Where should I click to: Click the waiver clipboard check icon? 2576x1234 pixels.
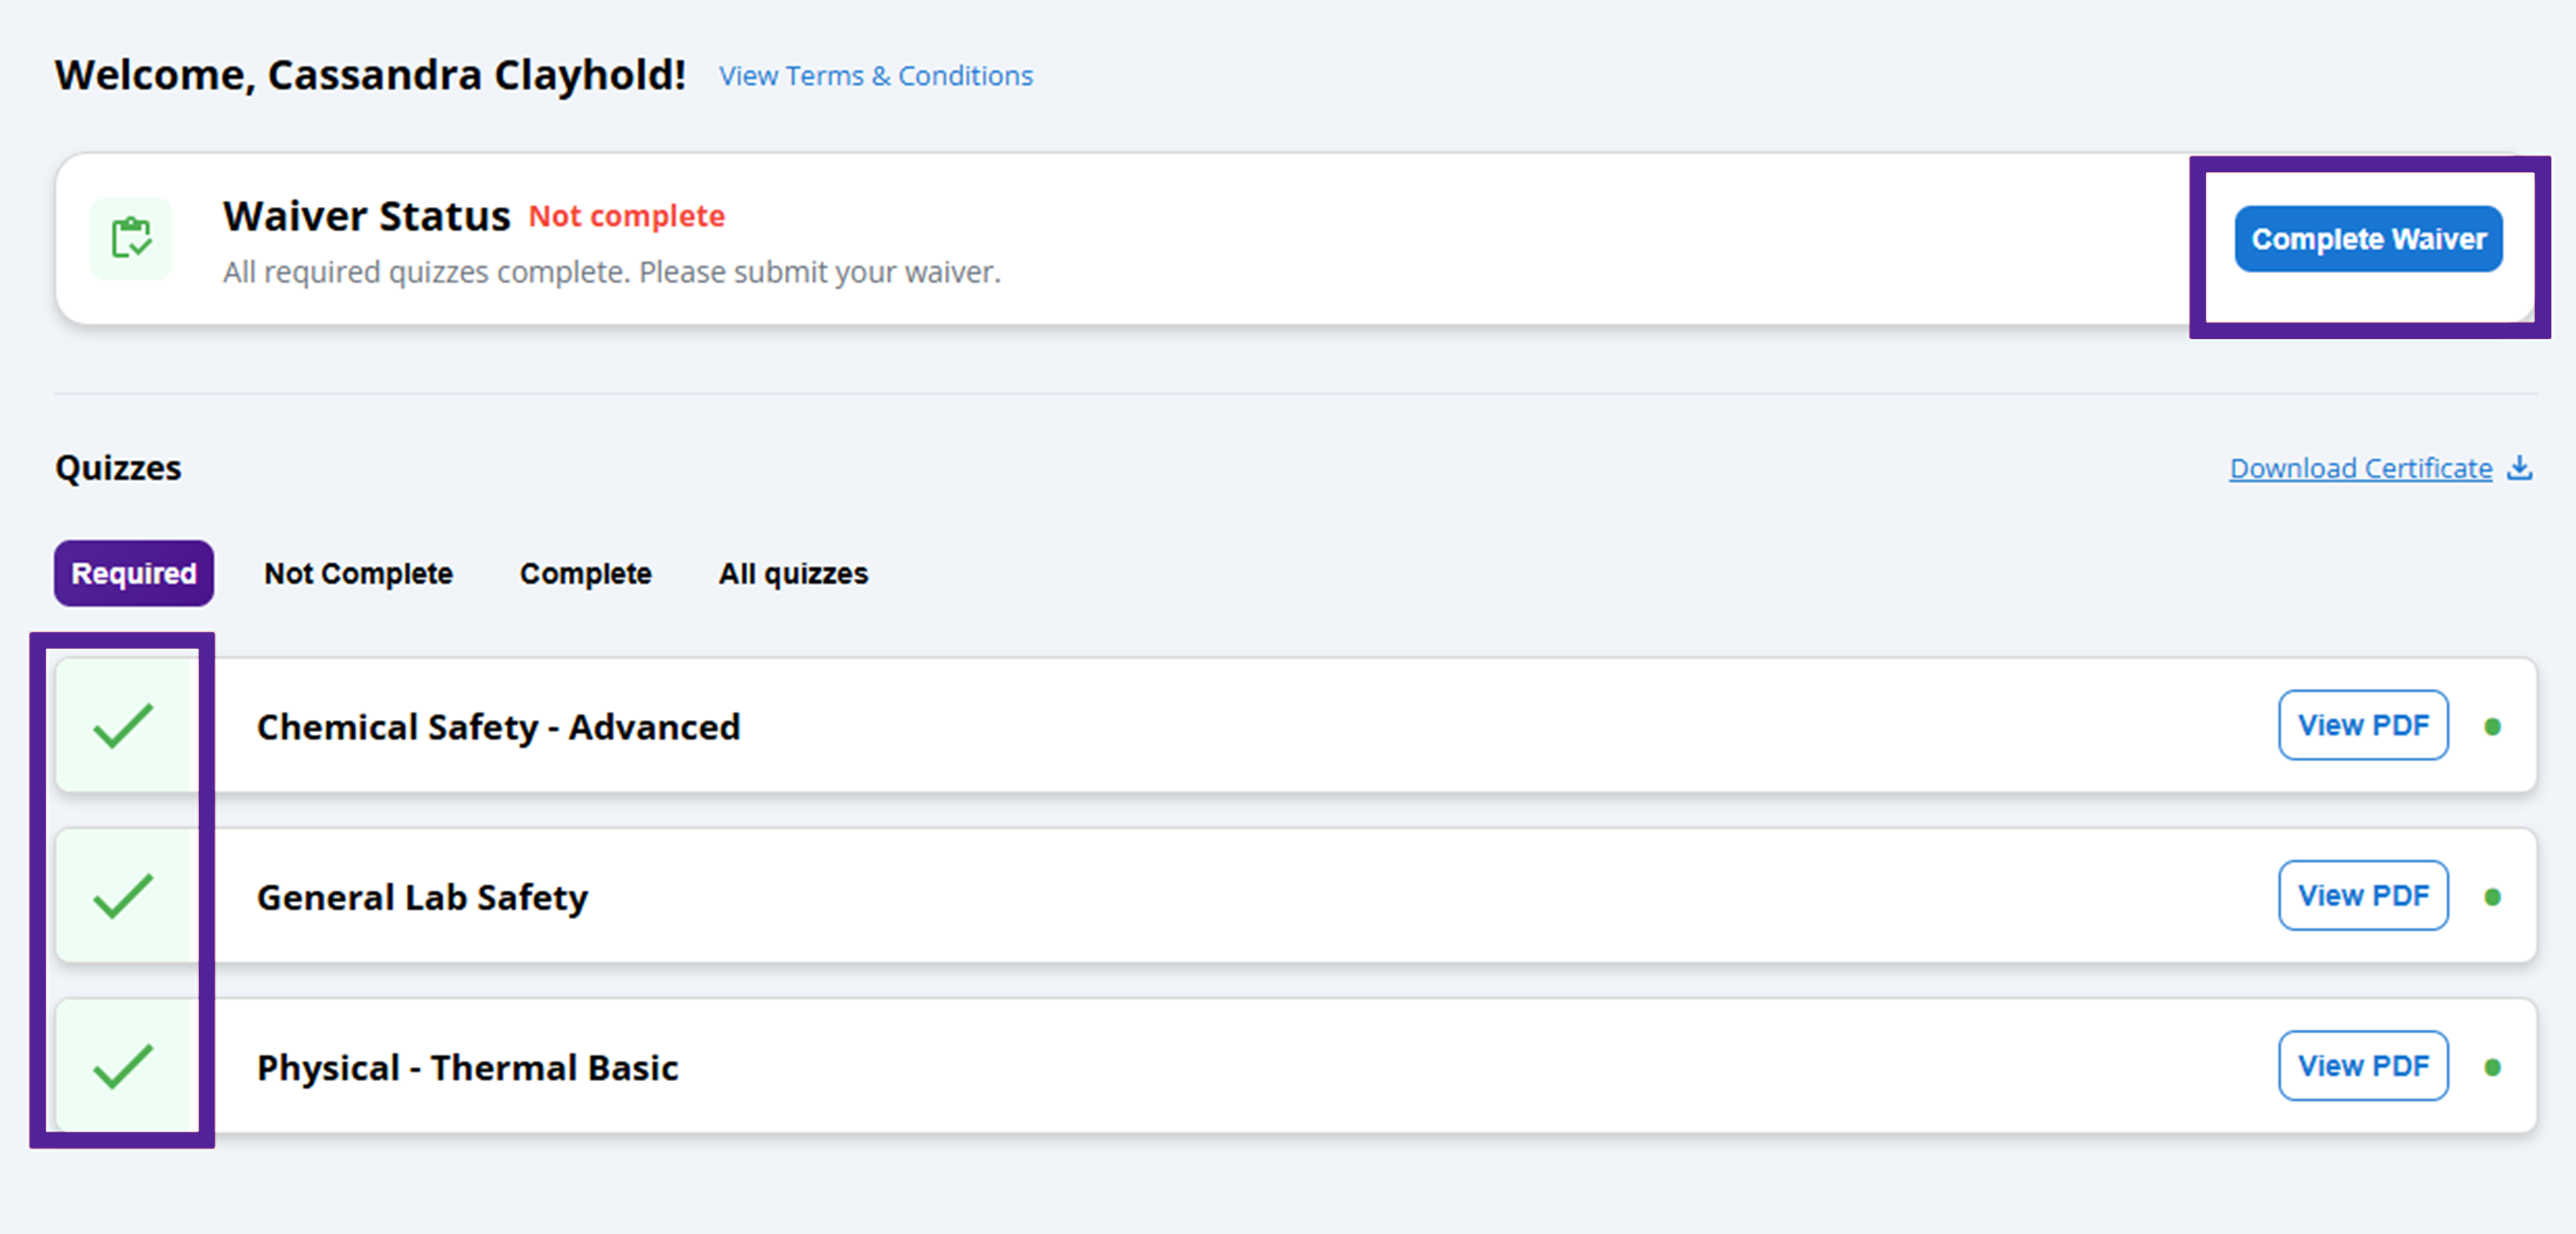(131, 238)
